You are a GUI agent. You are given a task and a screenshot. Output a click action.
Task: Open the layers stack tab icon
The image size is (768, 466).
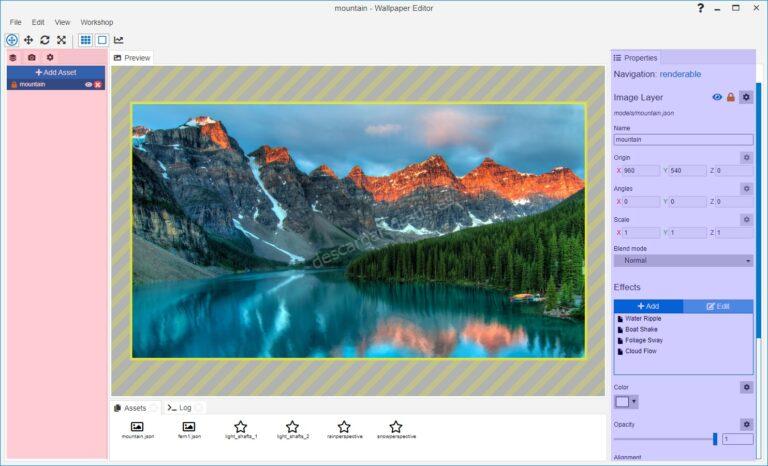pyautogui.click(x=13, y=58)
